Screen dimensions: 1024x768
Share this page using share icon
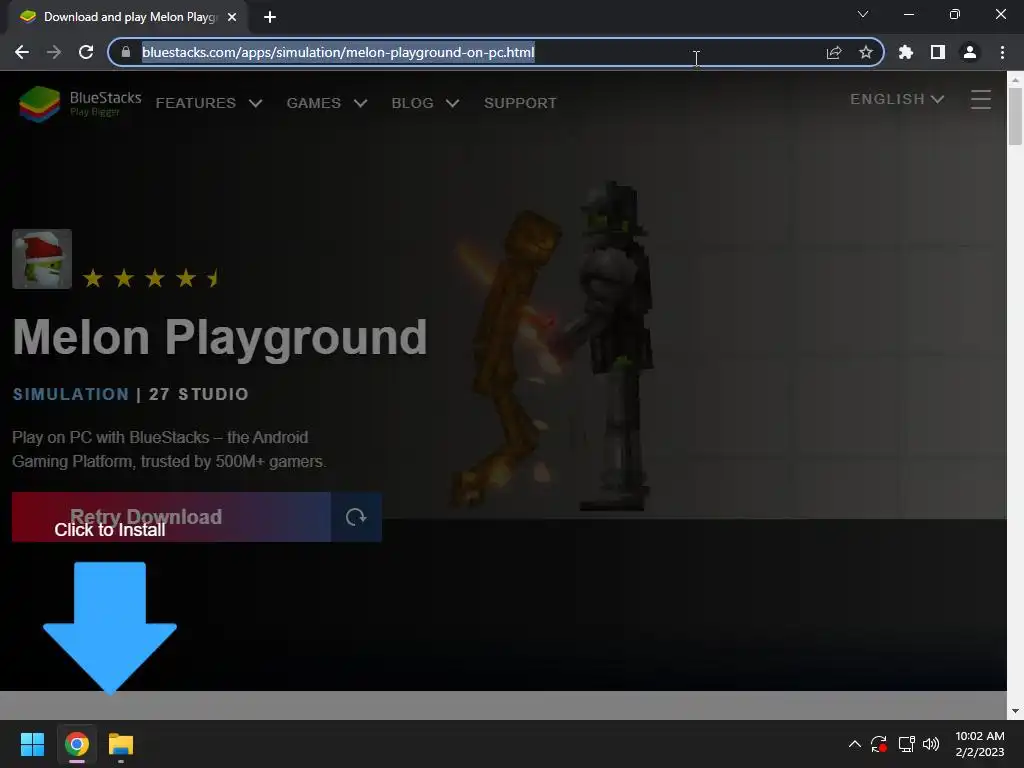pos(834,52)
